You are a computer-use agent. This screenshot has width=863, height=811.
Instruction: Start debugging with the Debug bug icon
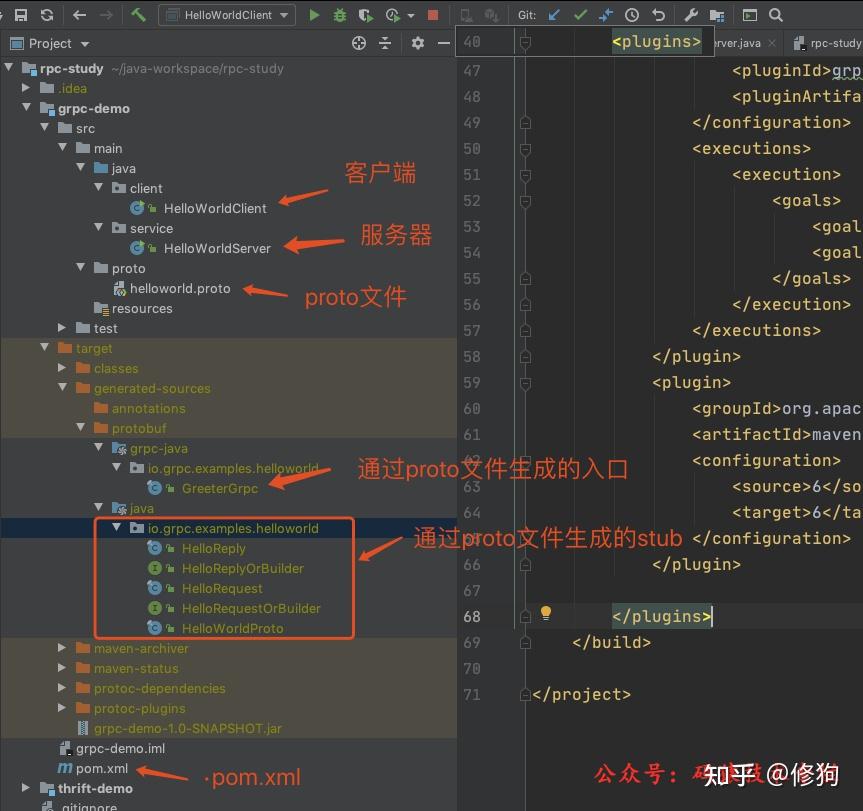click(x=338, y=14)
